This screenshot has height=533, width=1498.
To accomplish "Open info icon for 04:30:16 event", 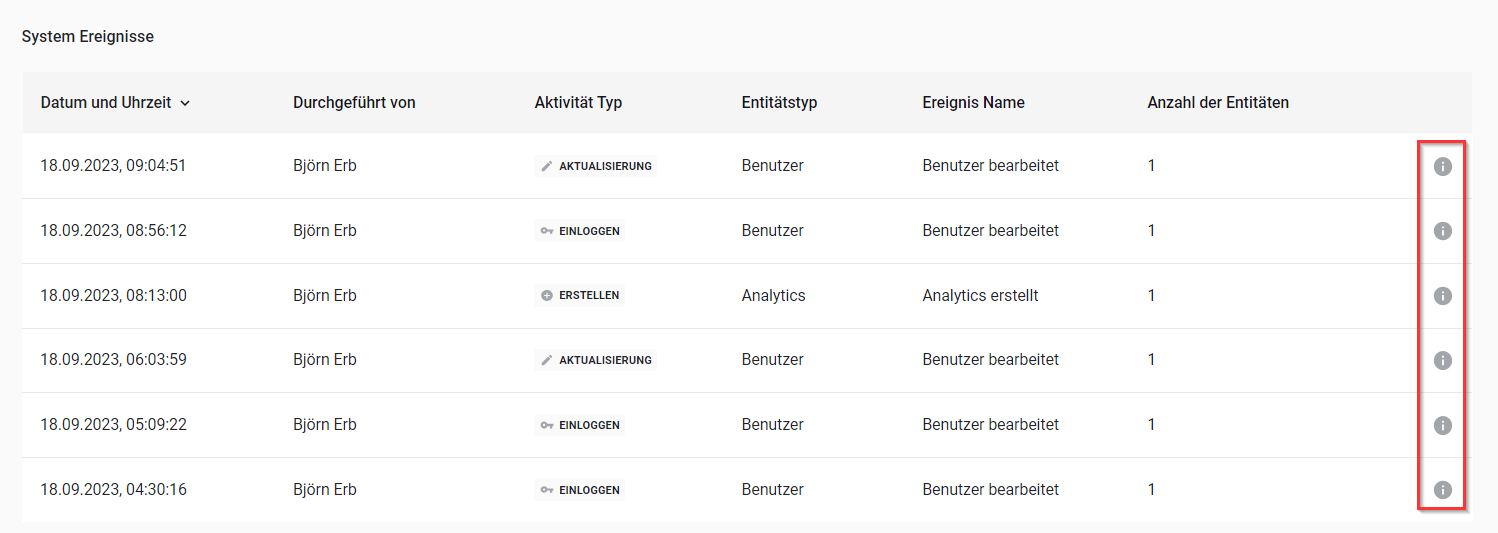I will [1442, 490].
